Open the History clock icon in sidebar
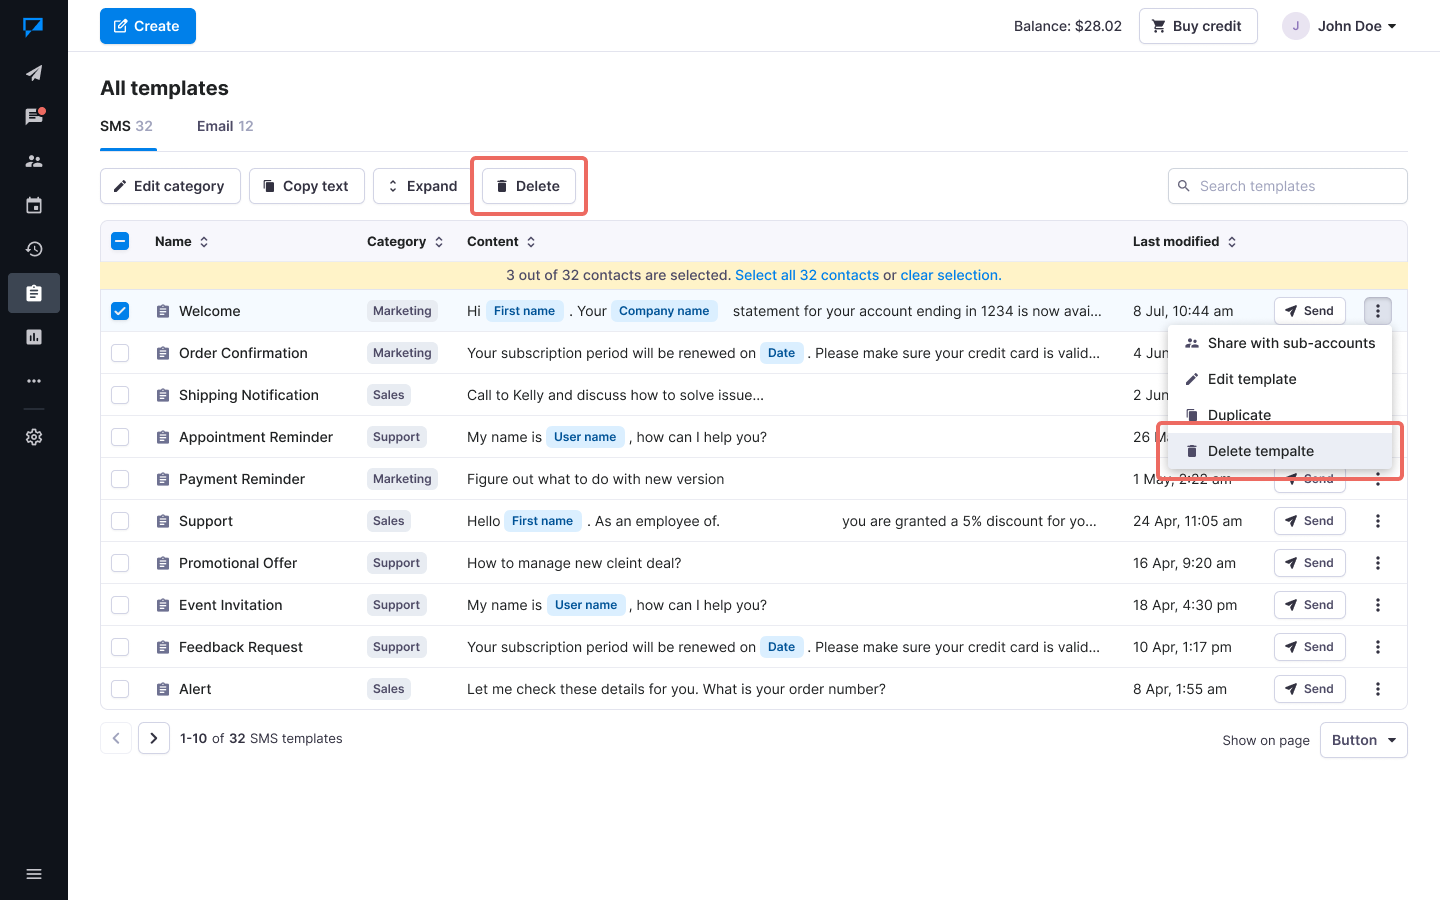 coord(34,249)
